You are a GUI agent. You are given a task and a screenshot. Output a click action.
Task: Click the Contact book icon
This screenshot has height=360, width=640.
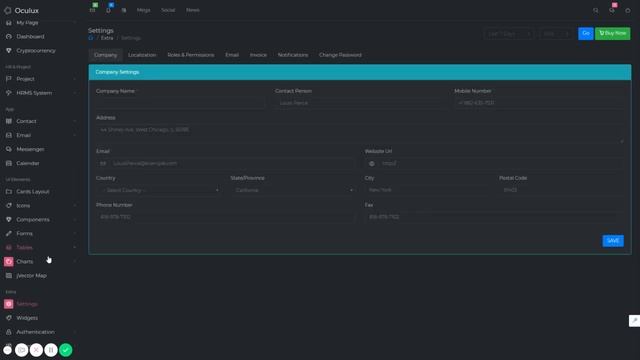(9, 121)
